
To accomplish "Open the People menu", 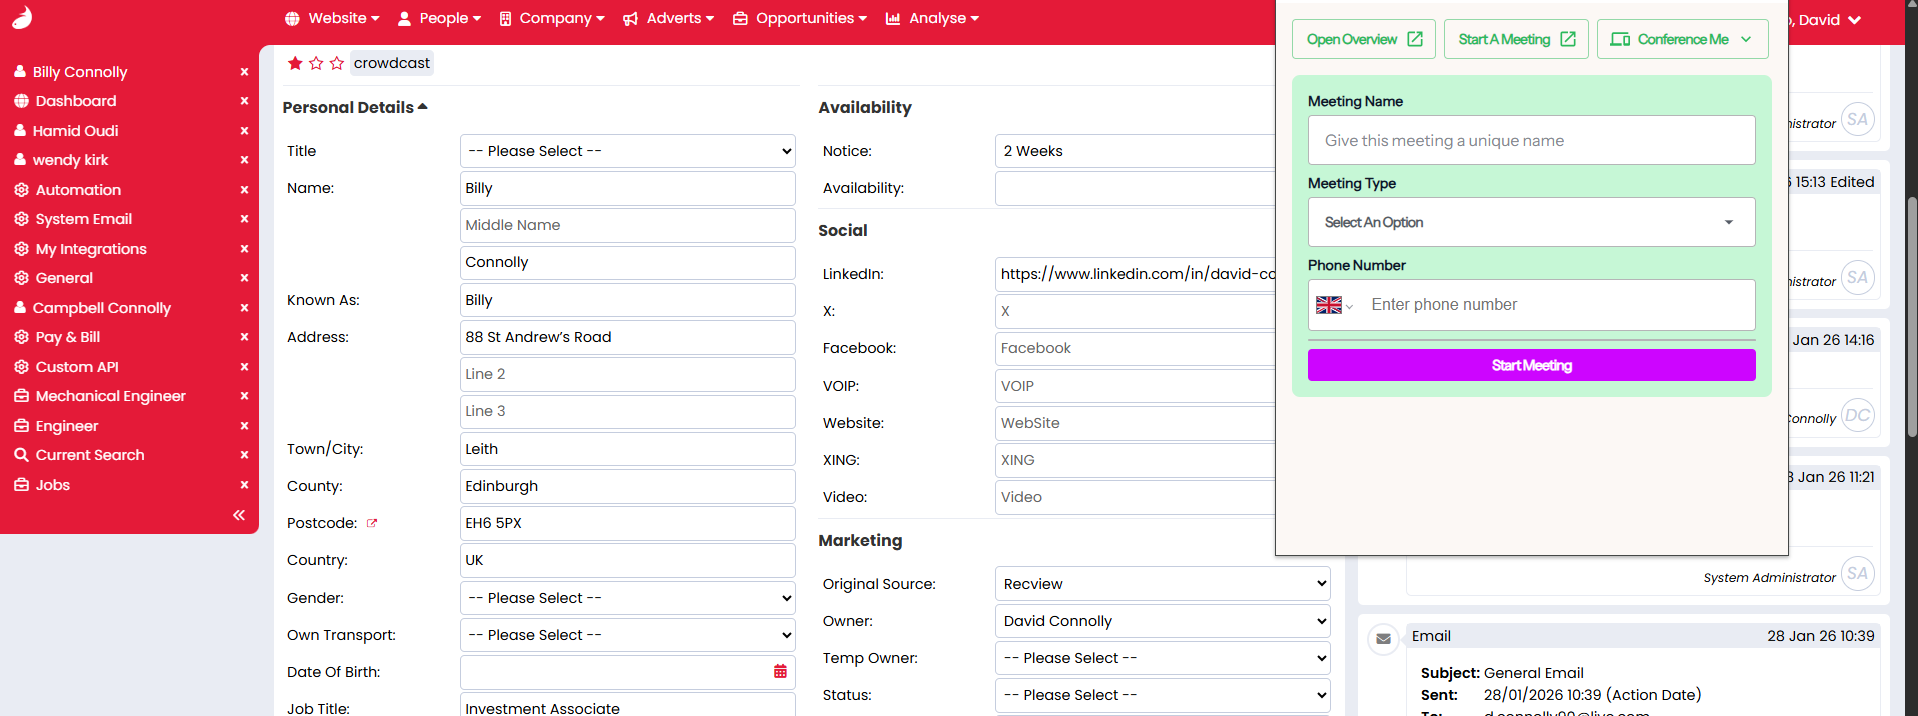I will 440,18.
